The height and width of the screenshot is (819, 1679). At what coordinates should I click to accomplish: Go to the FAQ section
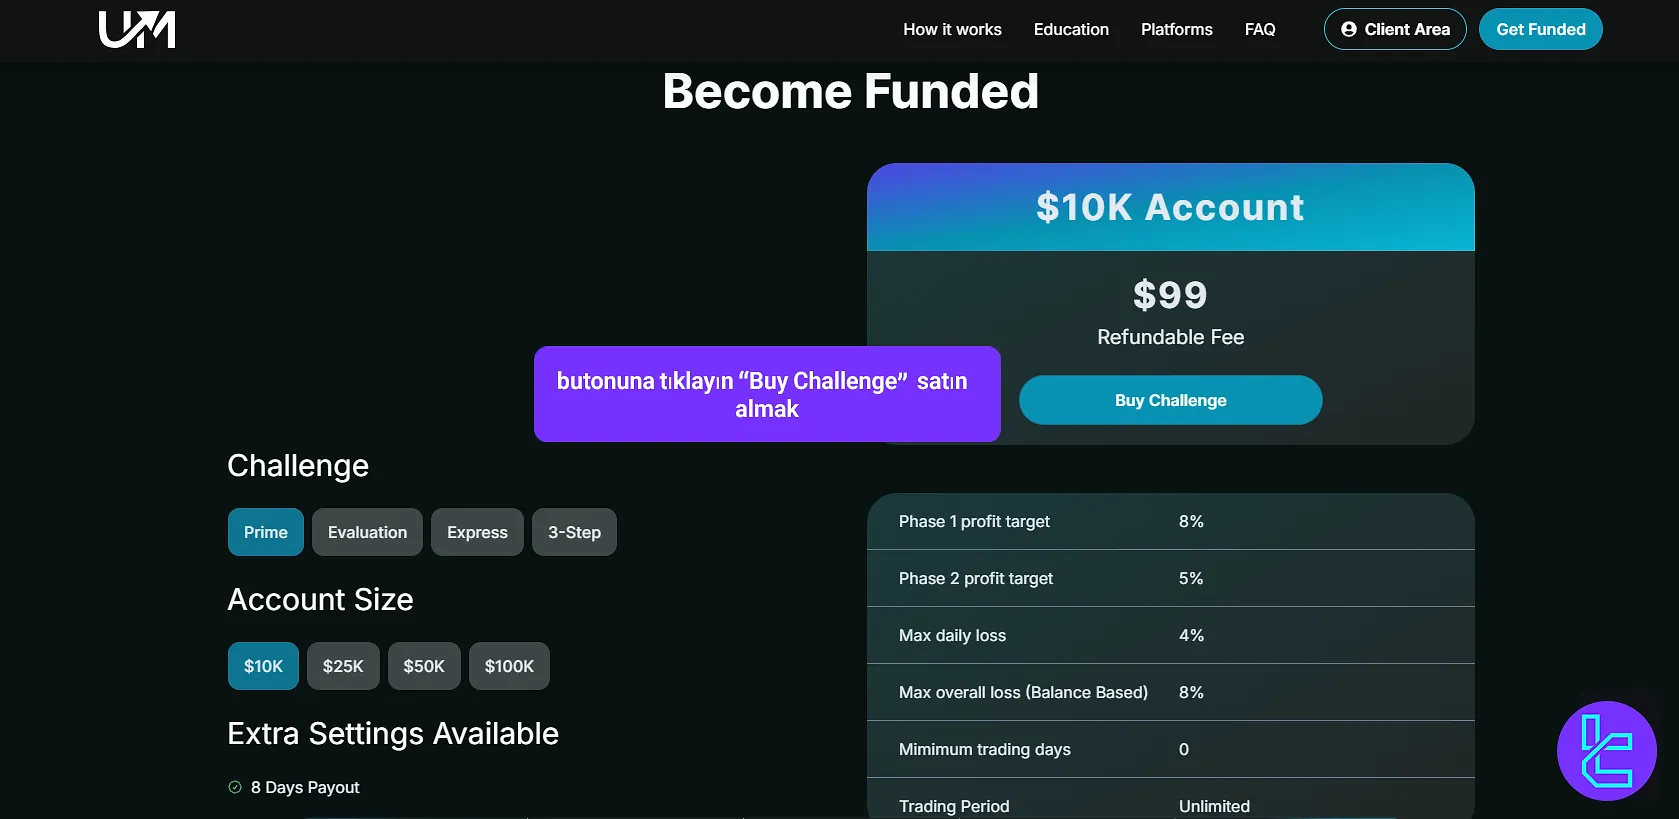[x=1259, y=29]
